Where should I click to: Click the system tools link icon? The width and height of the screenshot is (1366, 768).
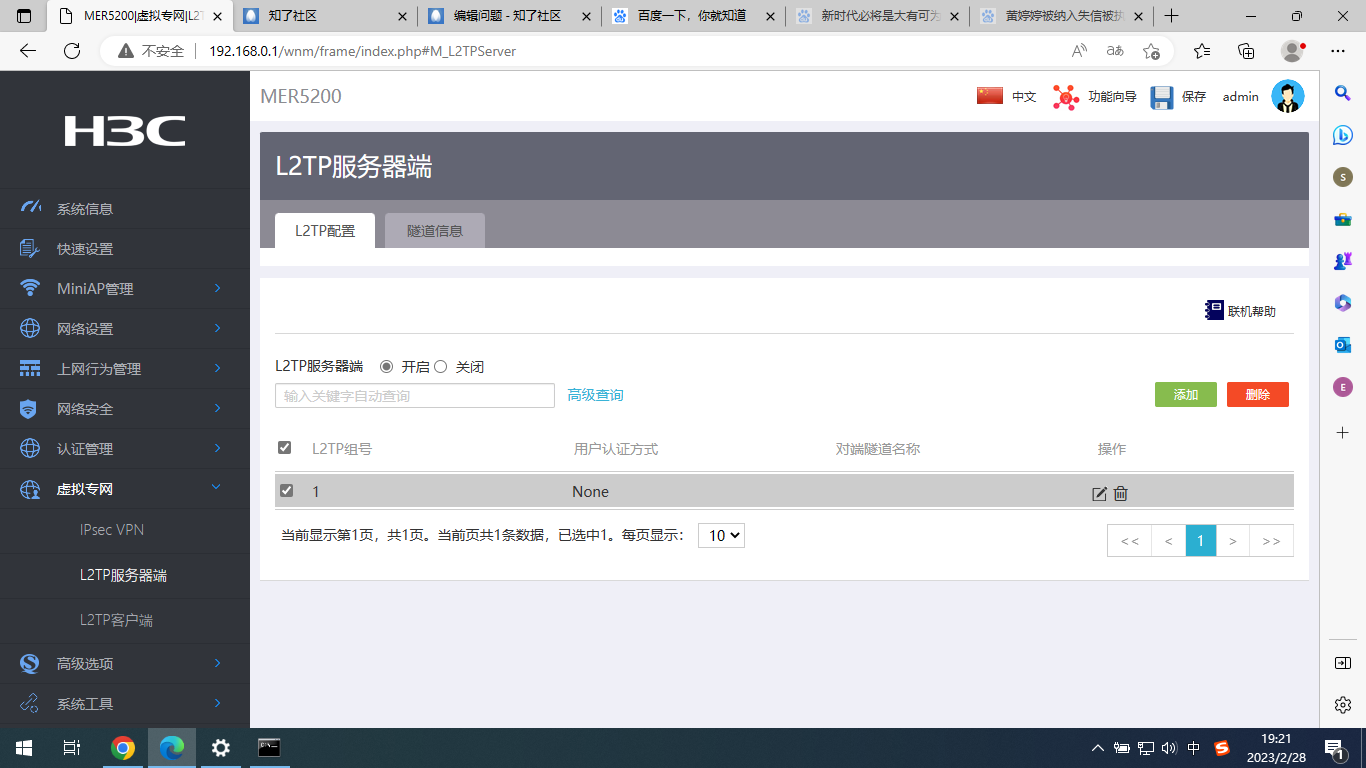(30, 703)
